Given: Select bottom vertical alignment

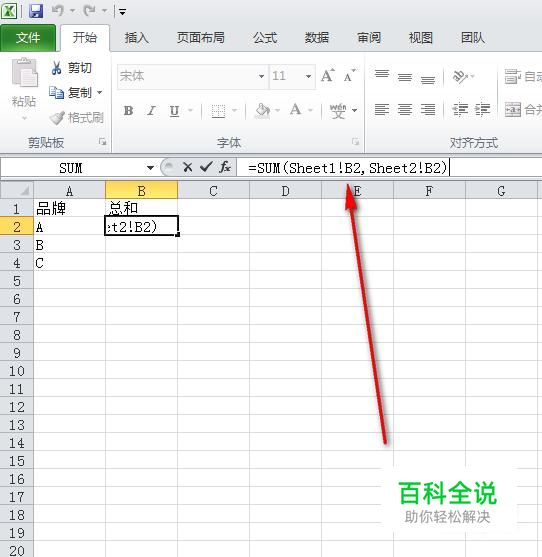Looking at the screenshot, I should click(428, 80).
